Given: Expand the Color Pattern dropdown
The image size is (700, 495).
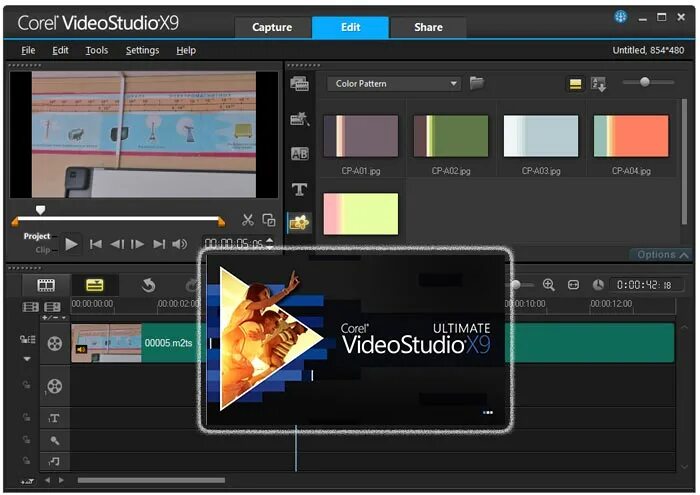Looking at the screenshot, I should click(x=393, y=84).
